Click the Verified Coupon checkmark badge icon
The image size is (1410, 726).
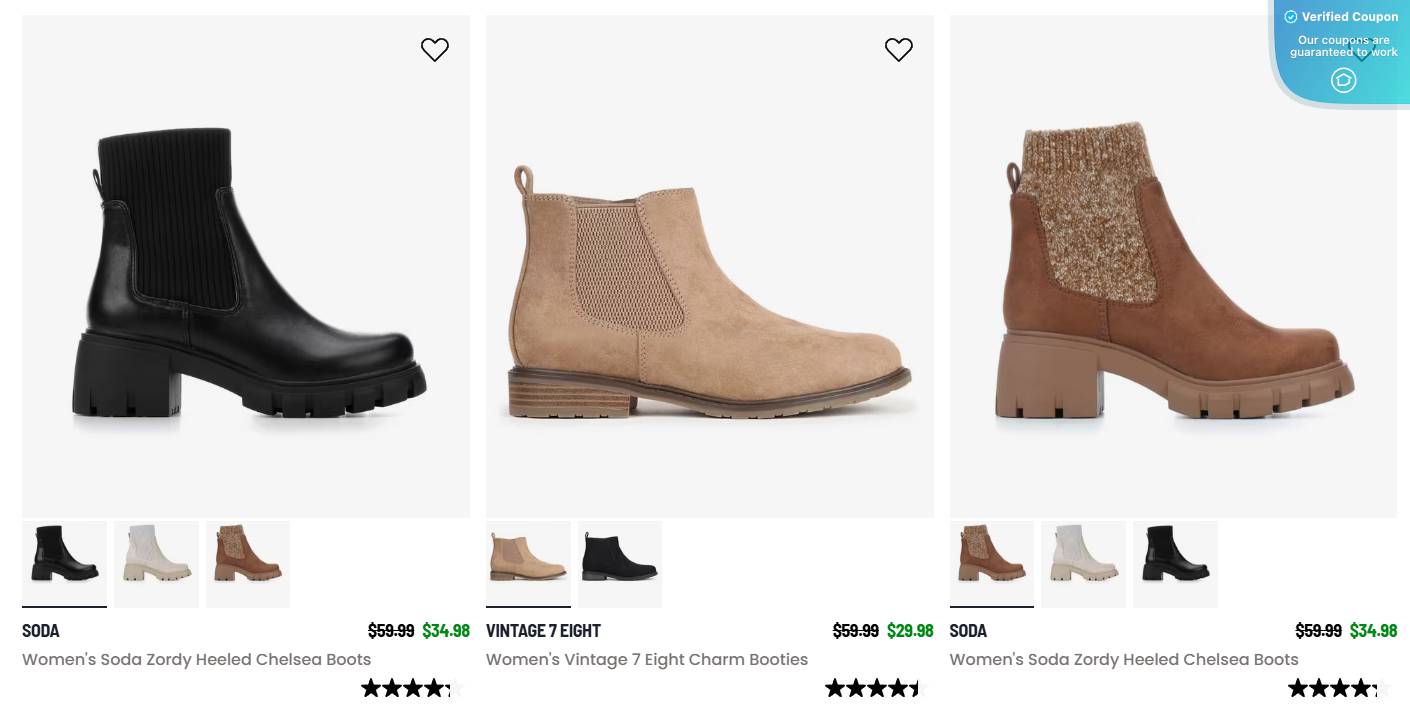click(1291, 17)
